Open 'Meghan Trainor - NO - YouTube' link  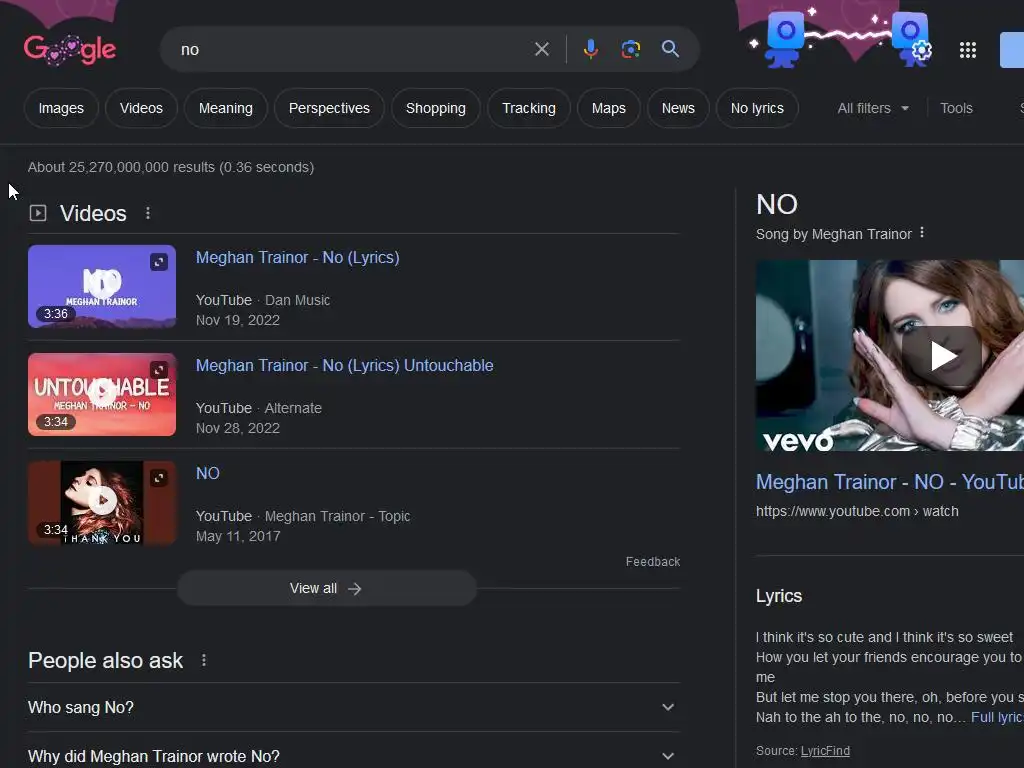coord(889,482)
